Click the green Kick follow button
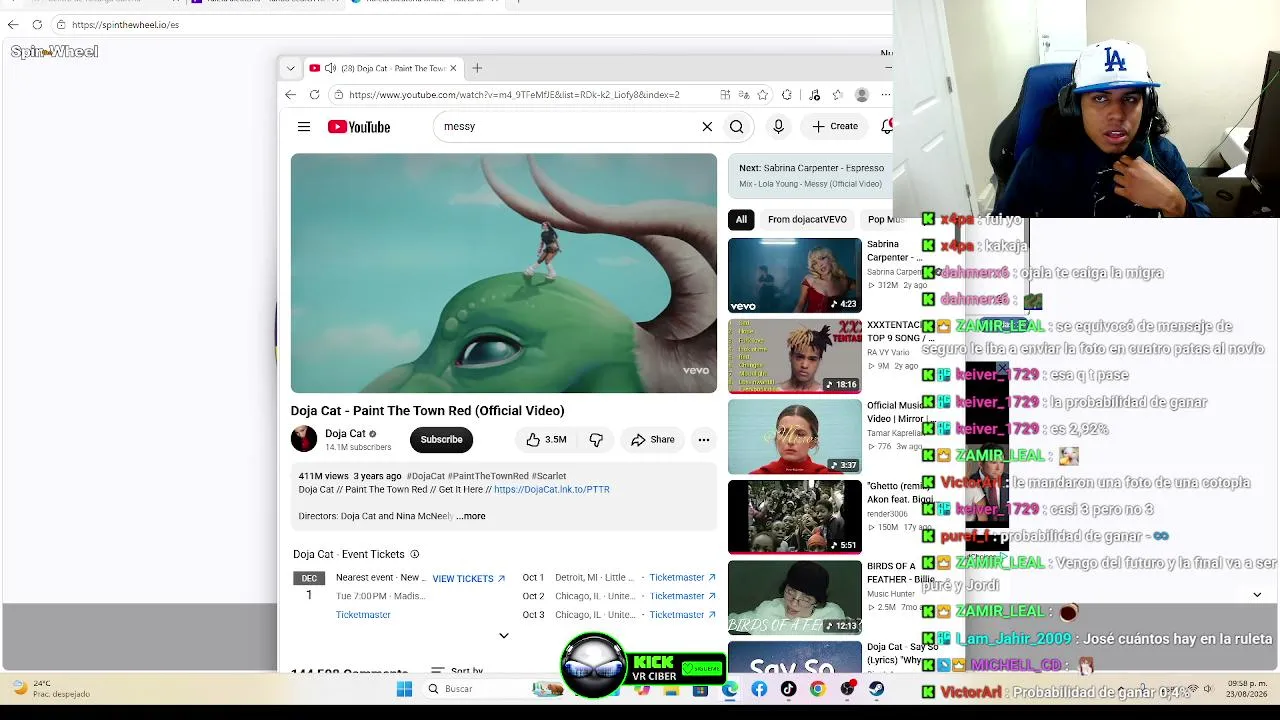1280x720 pixels. click(701, 668)
